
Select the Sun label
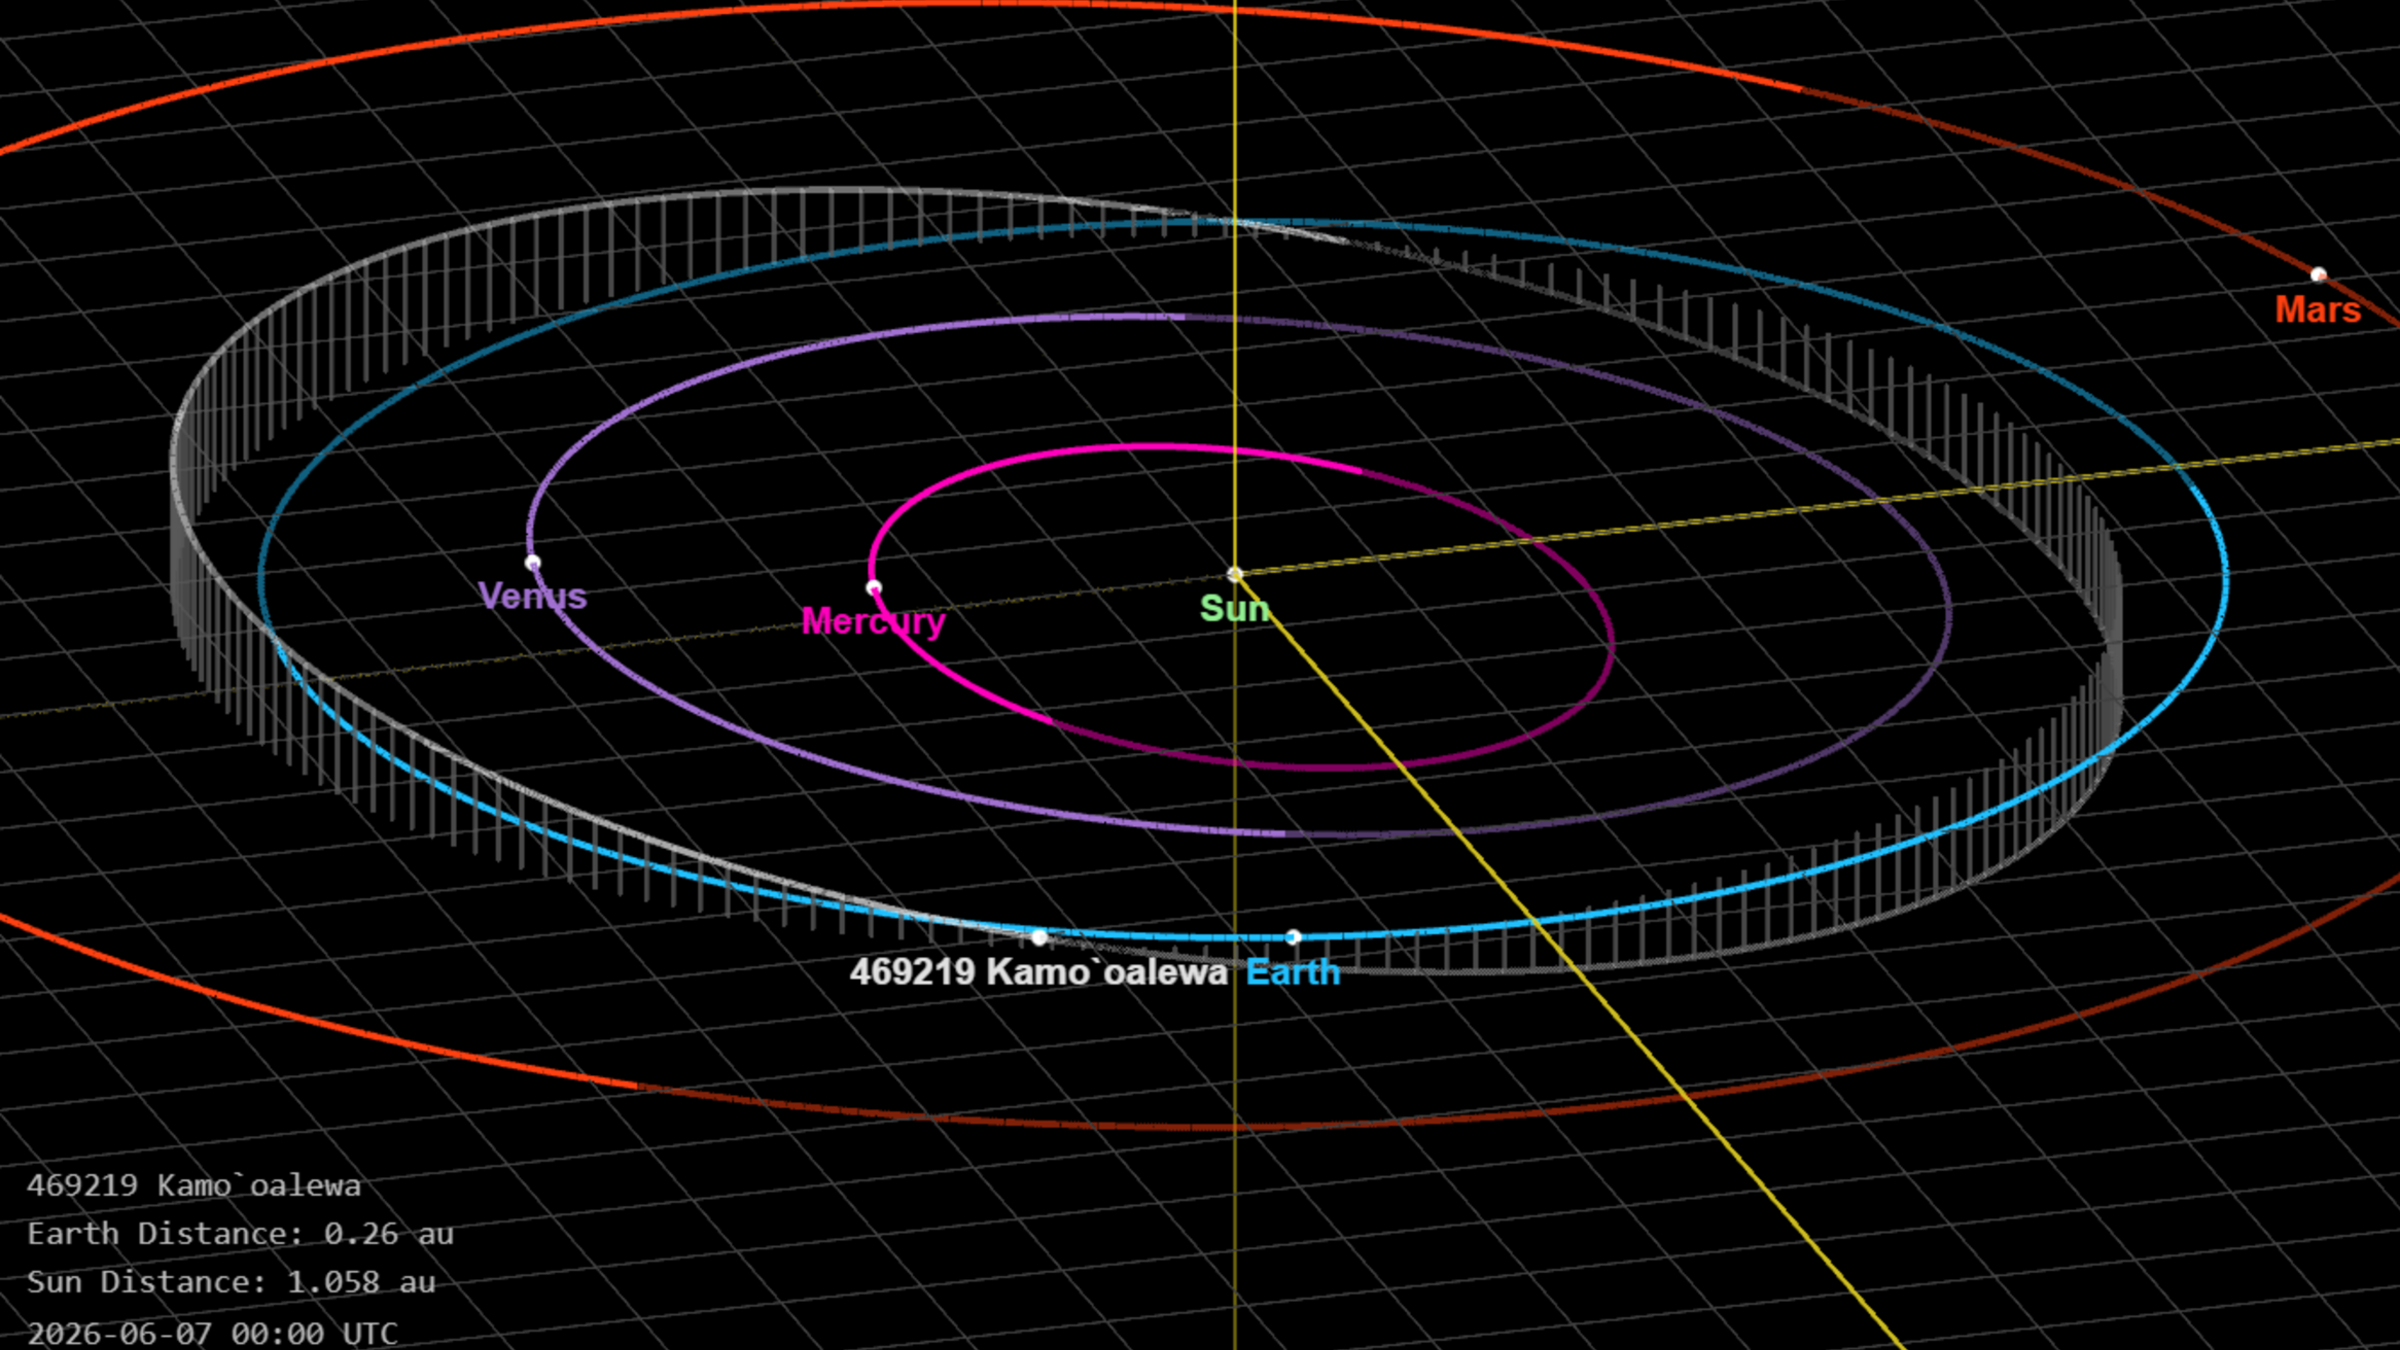pyautogui.click(x=1235, y=609)
